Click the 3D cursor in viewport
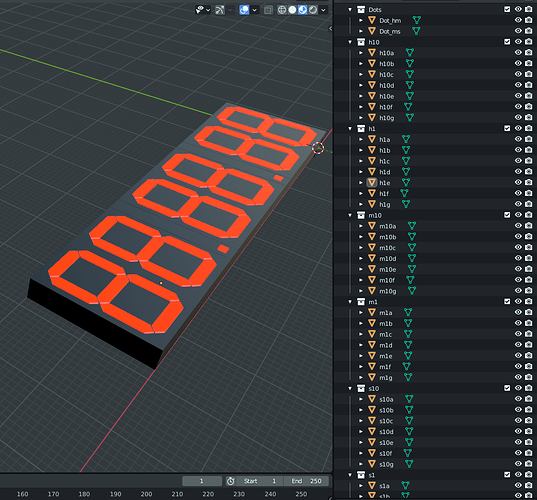Screen dimensions: 537x500 318,148
